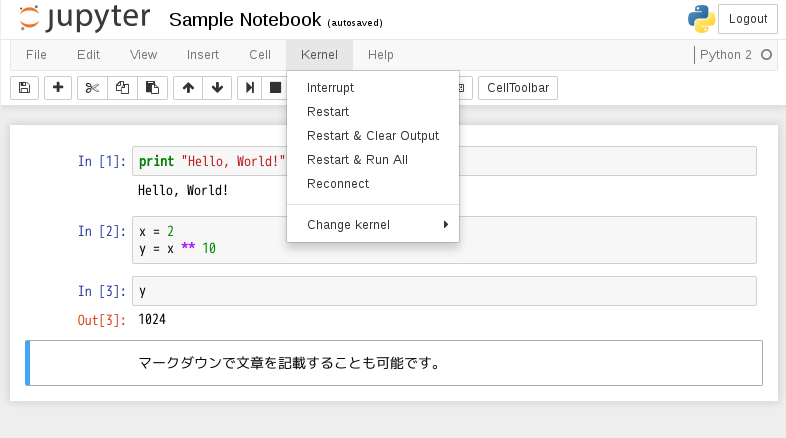Click the kernel idle status circle

(767, 55)
